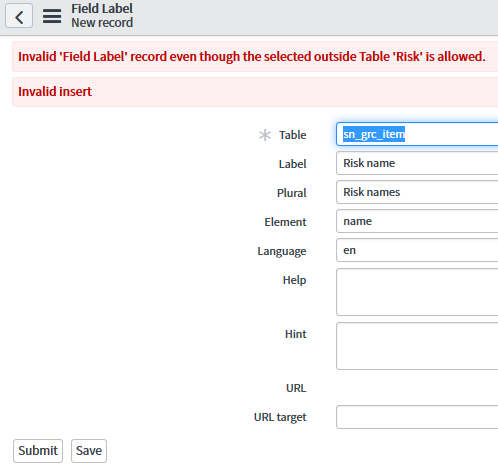Click the Hint field label text
498x475 pixels.
pyautogui.click(x=296, y=334)
